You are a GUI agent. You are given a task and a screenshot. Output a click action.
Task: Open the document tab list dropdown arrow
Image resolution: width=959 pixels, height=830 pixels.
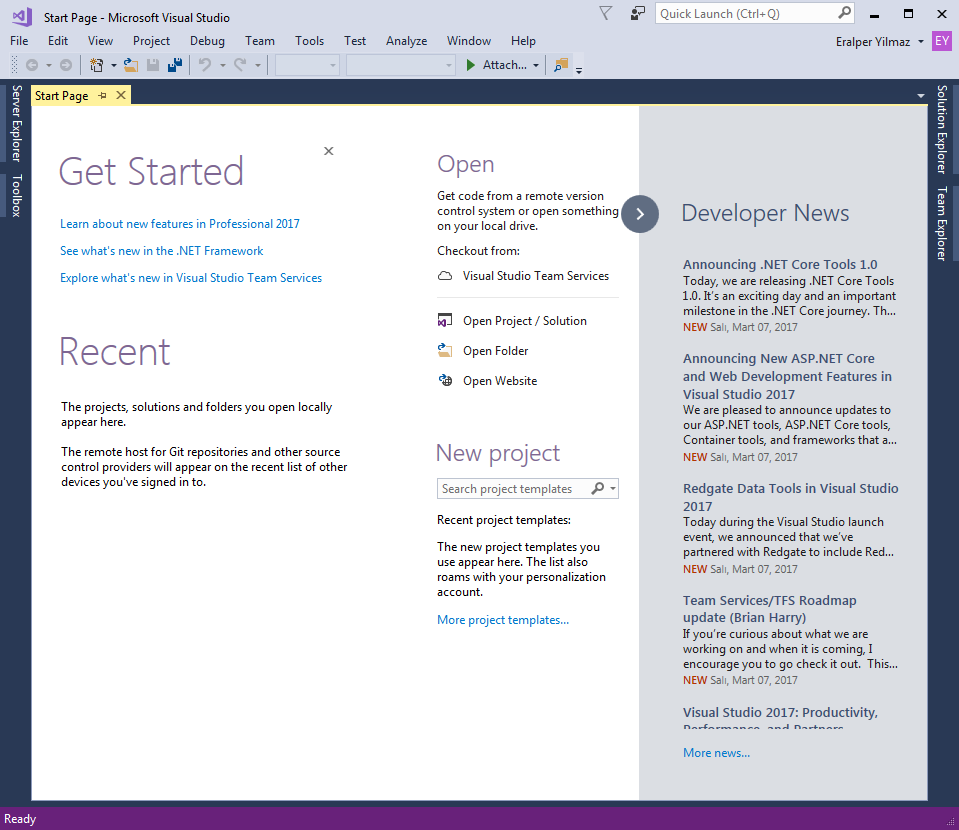click(920, 96)
